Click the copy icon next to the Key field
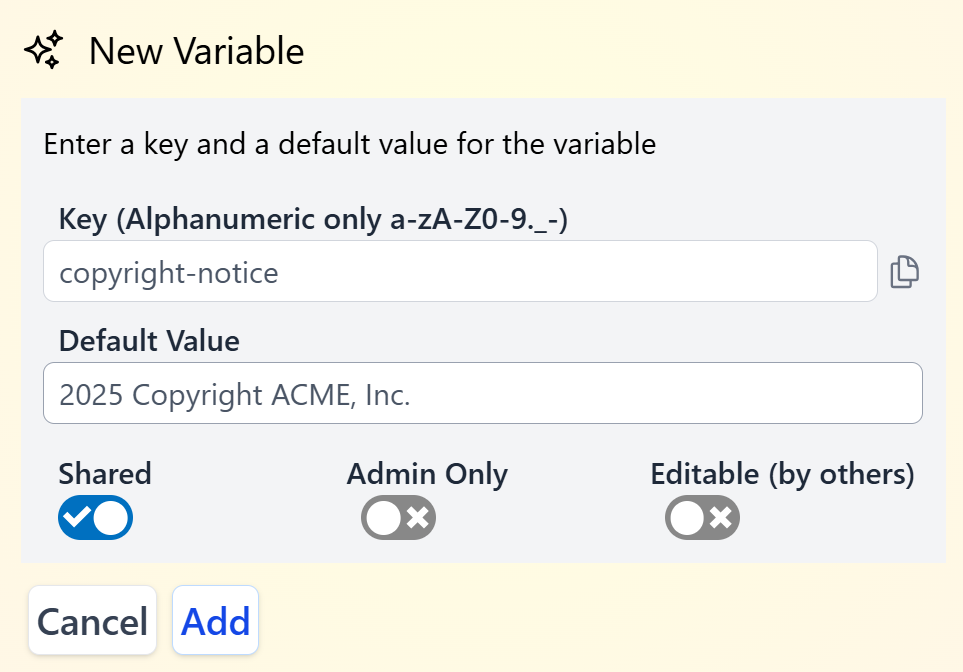 click(904, 271)
